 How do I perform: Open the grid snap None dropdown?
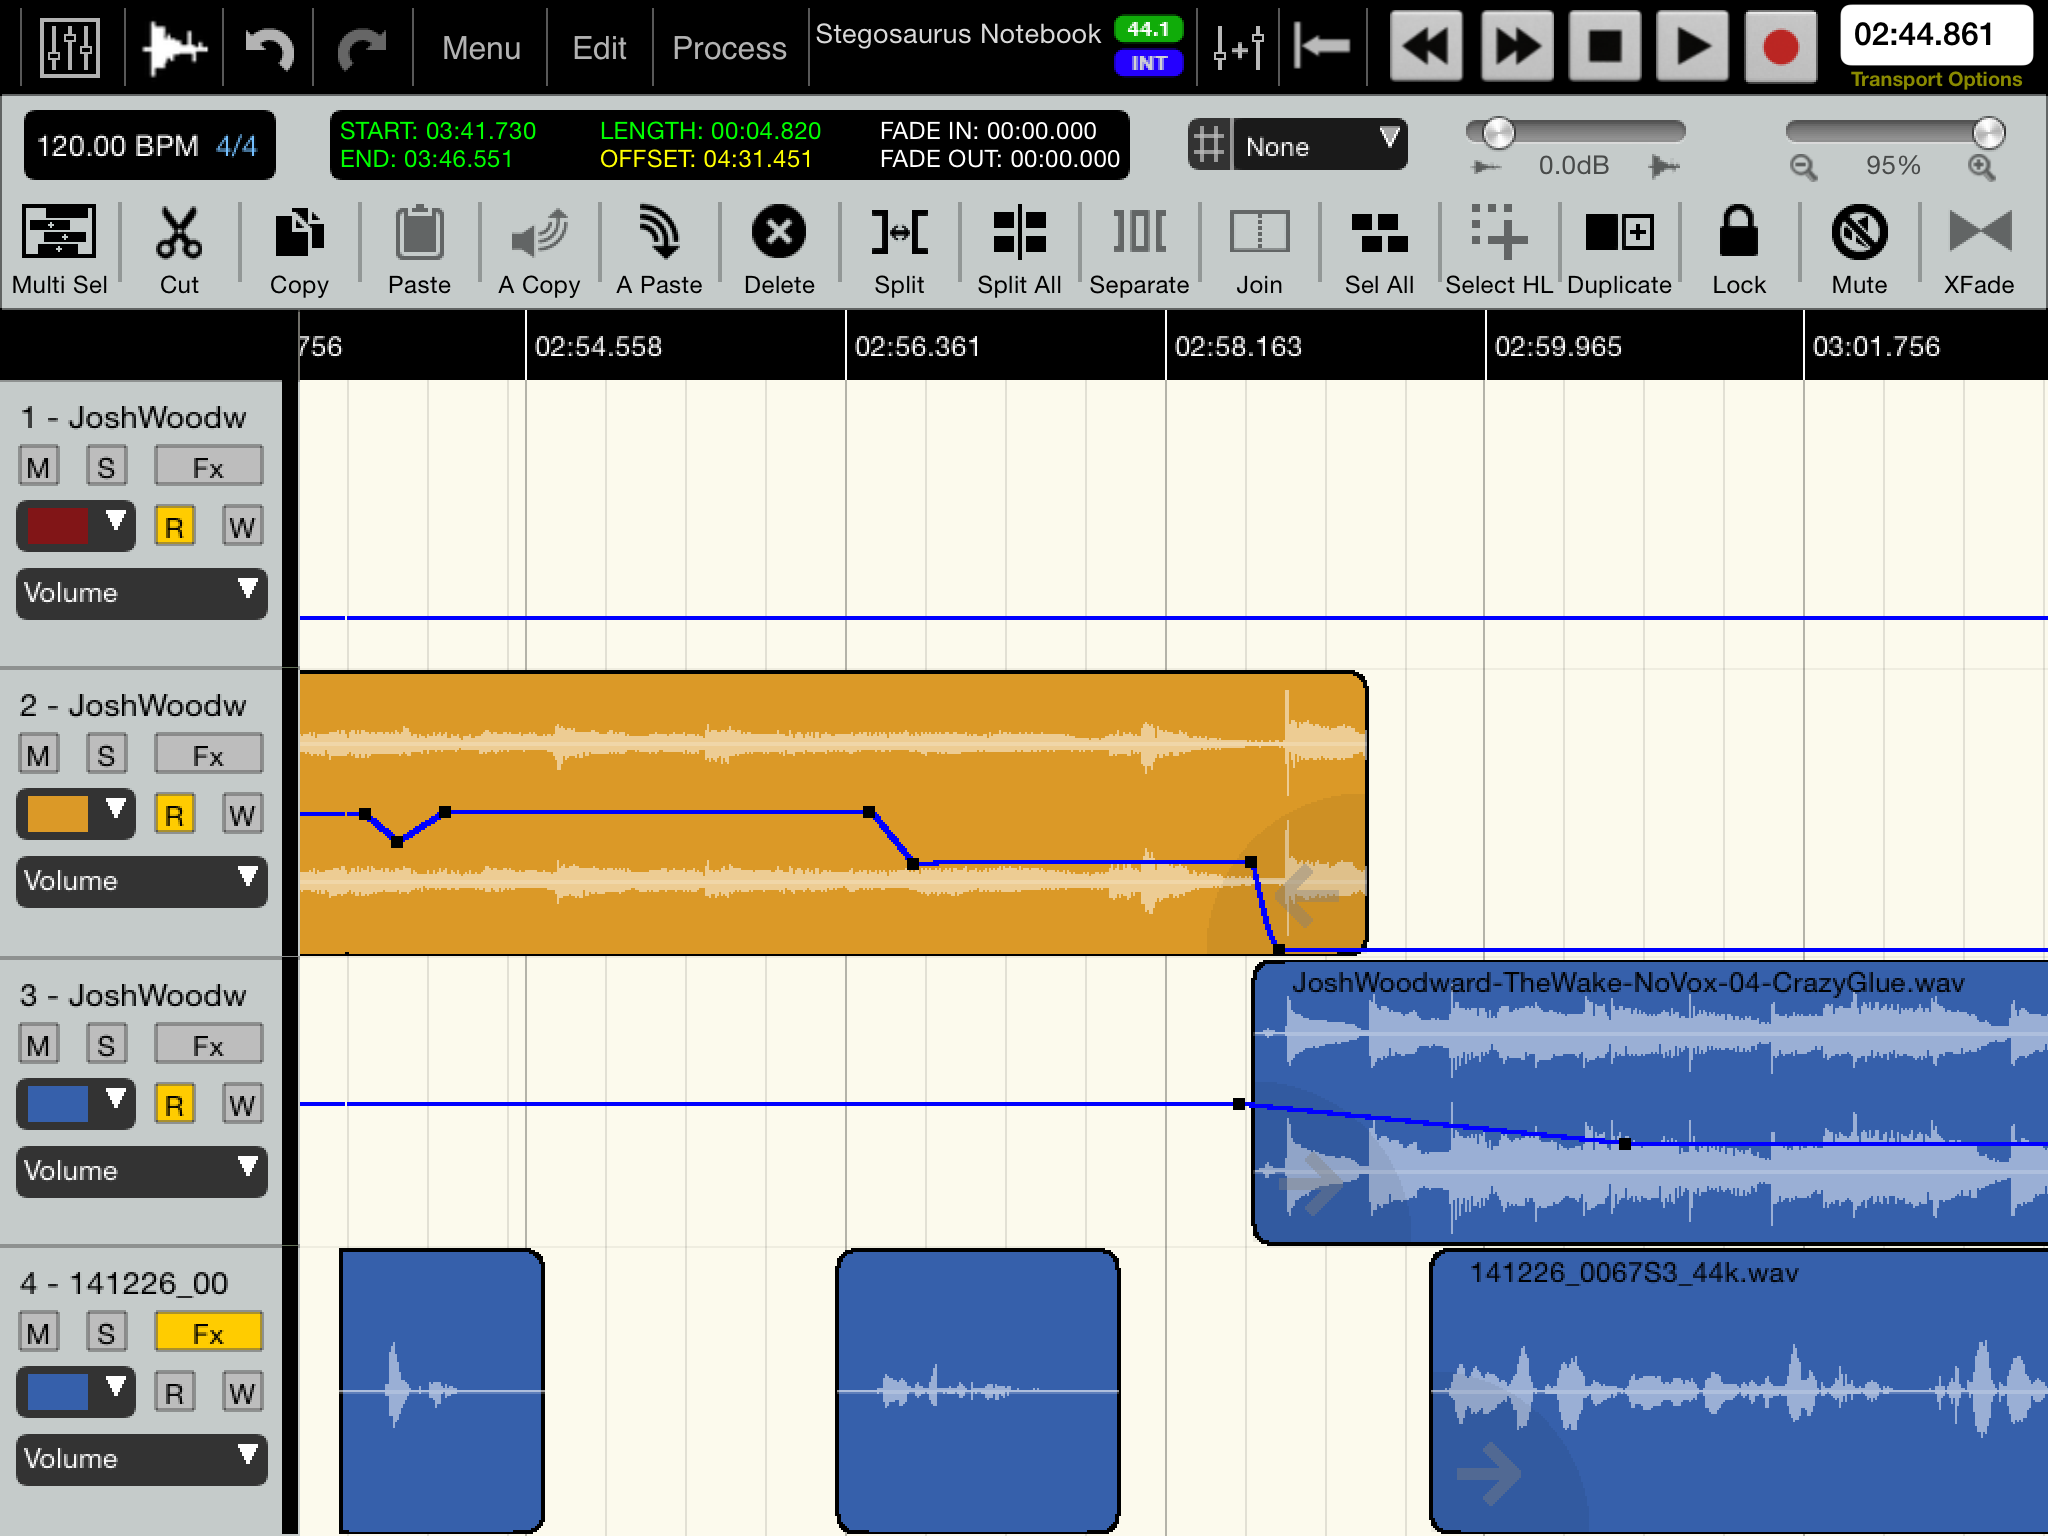coord(1319,146)
